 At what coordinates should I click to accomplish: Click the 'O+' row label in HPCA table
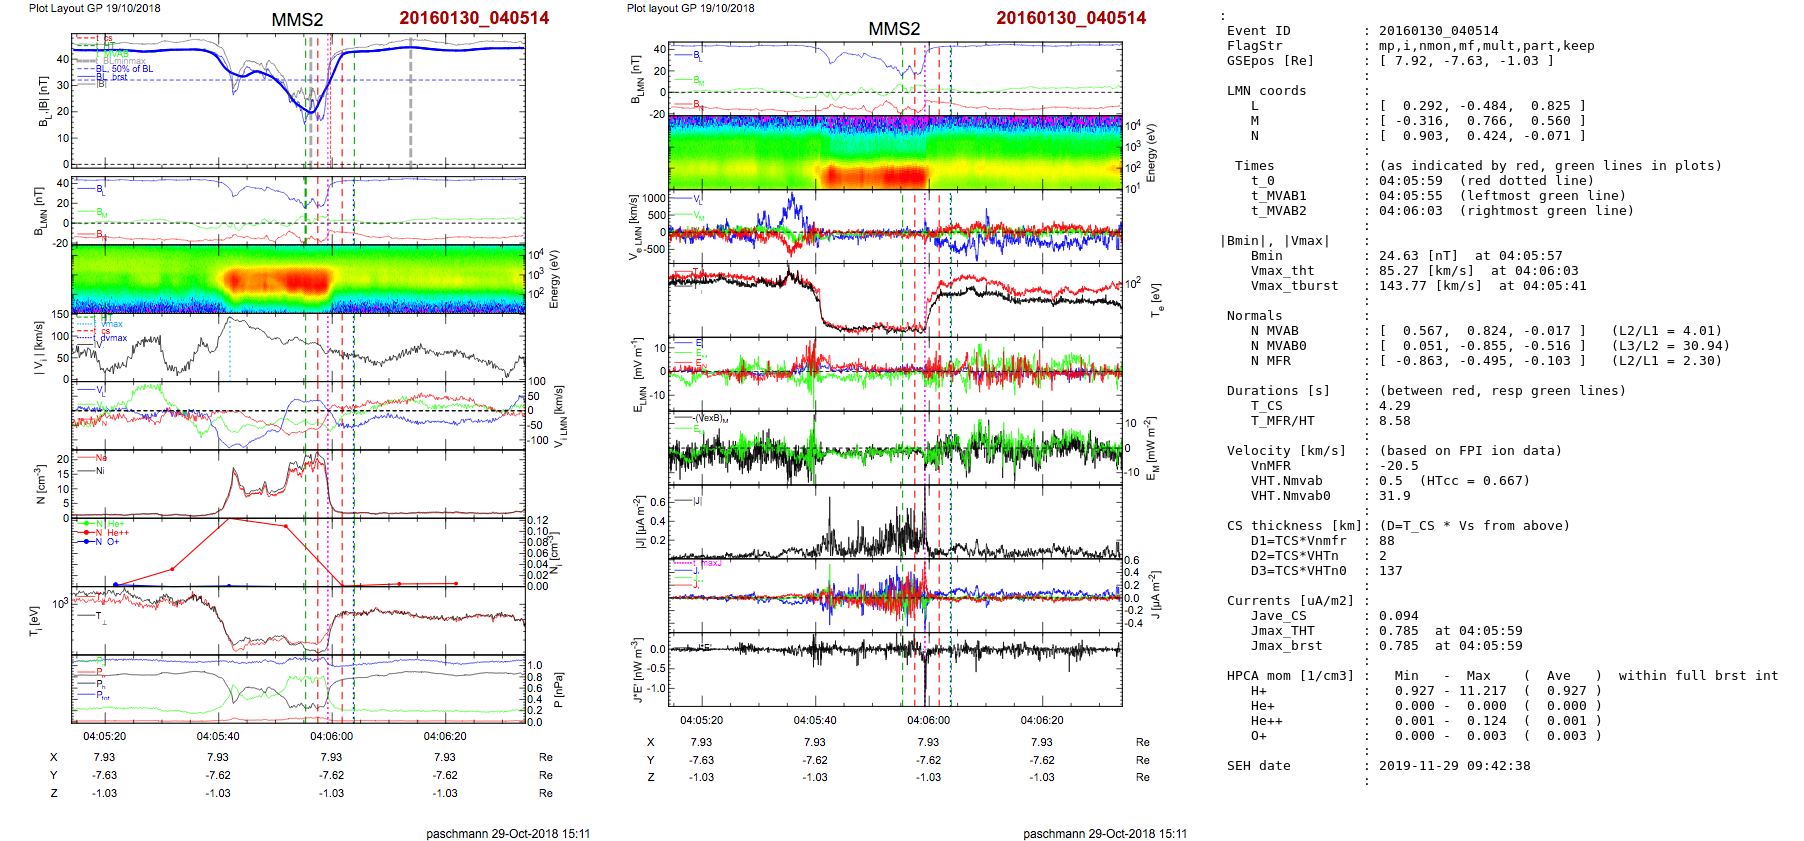click(x=1258, y=736)
